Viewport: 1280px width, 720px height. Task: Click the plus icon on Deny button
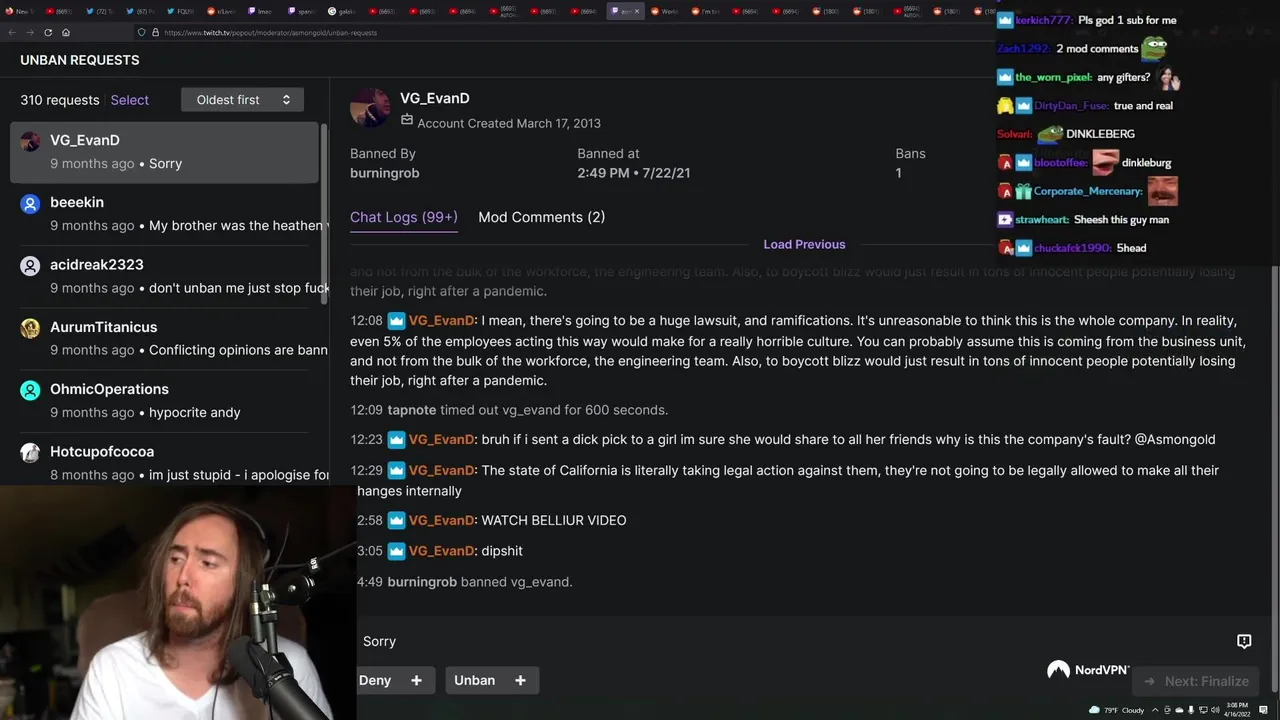(x=416, y=680)
